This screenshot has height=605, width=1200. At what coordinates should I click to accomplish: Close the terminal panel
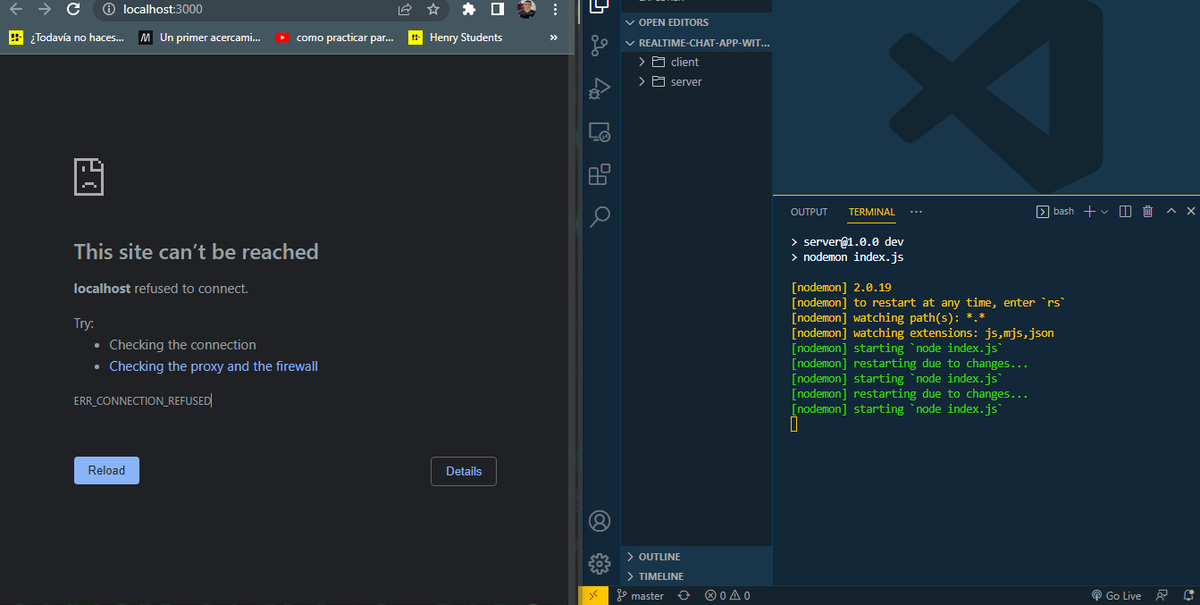coord(1190,211)
